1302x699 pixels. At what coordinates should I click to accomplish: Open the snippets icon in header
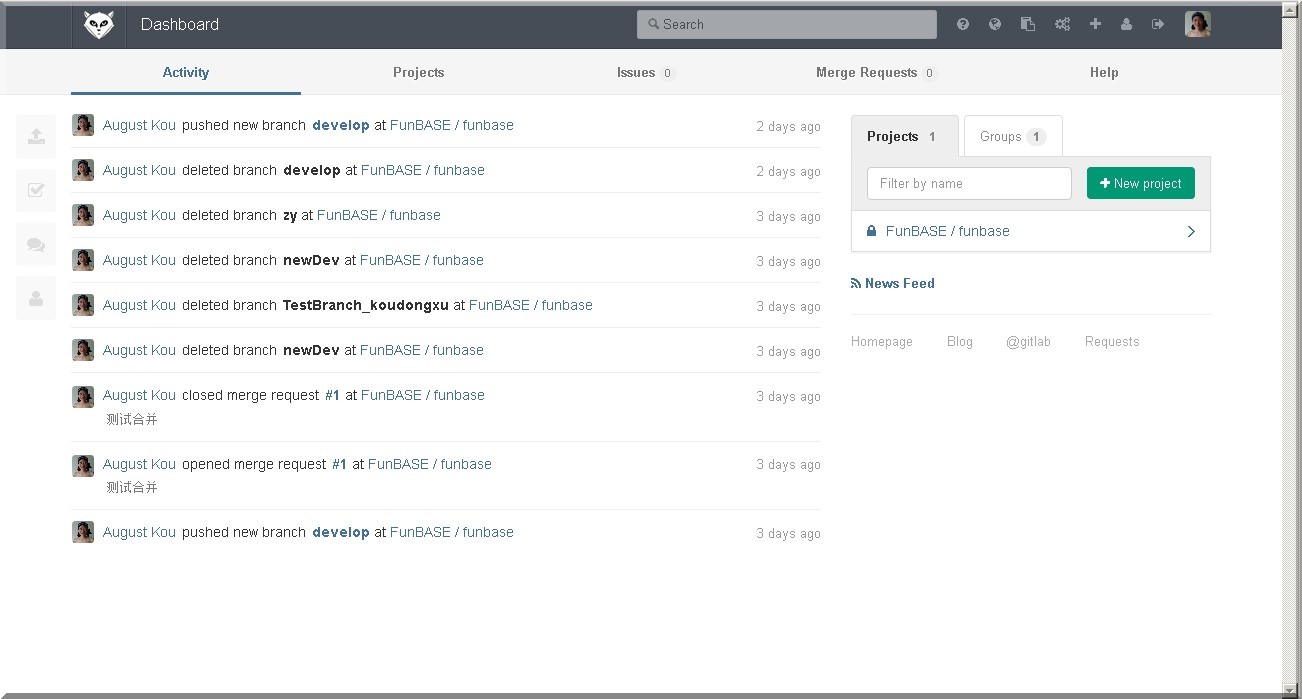pyautogui.click(x=1027, y=25)
